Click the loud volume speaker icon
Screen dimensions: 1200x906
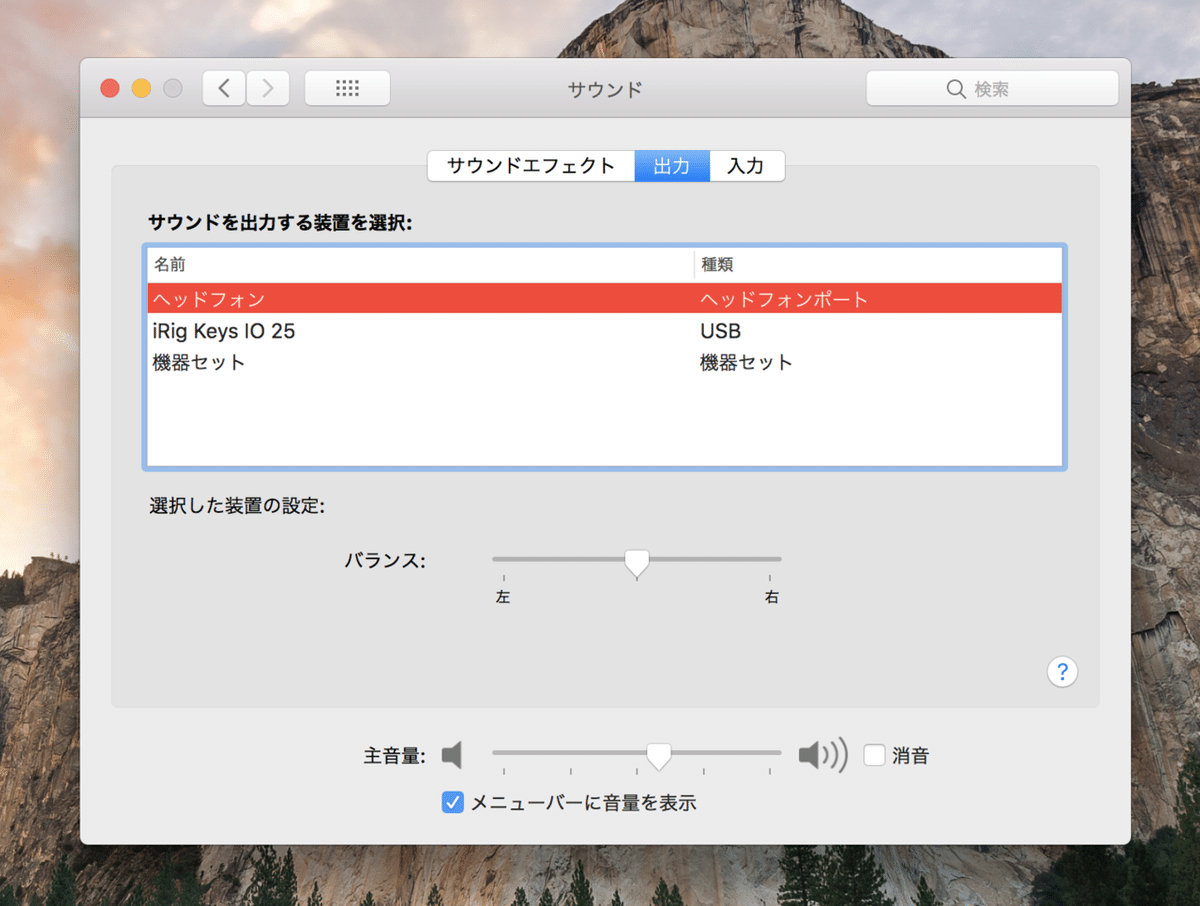click(822, 755)
